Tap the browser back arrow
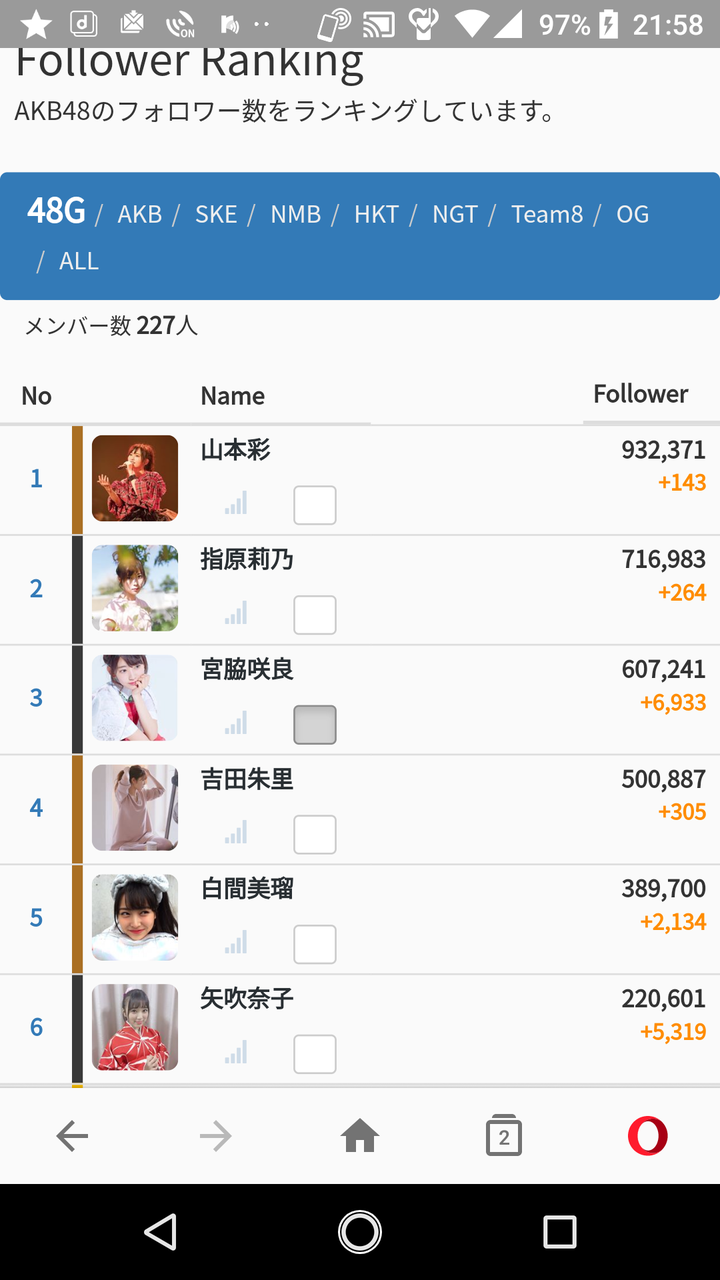 (72, 1136)
